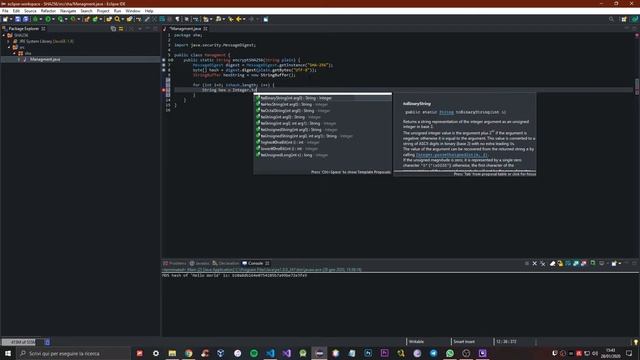Open the Coverage dropdown arrow
The image size is (640, 360).
click(65, 19)
